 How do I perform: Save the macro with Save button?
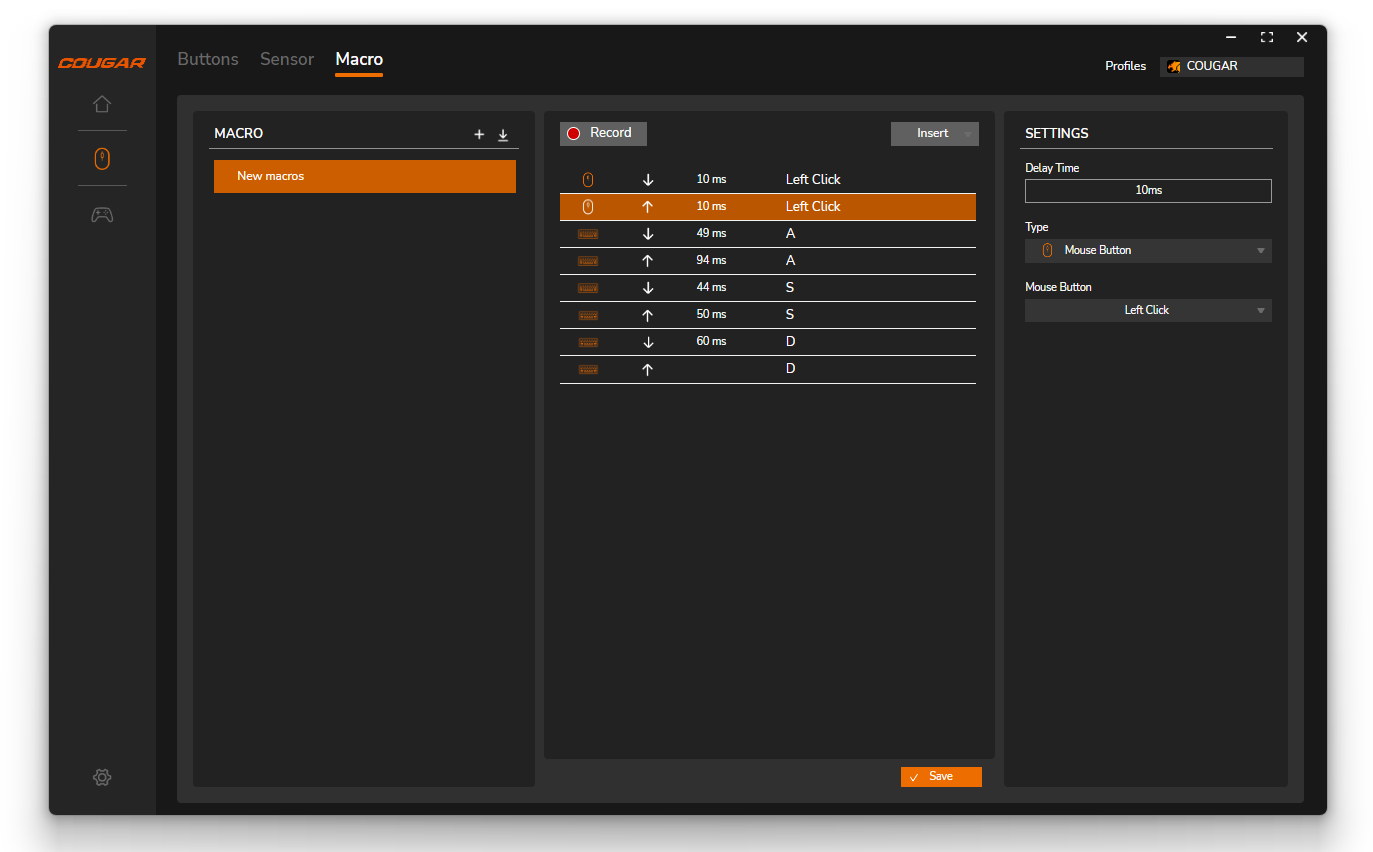941,777
